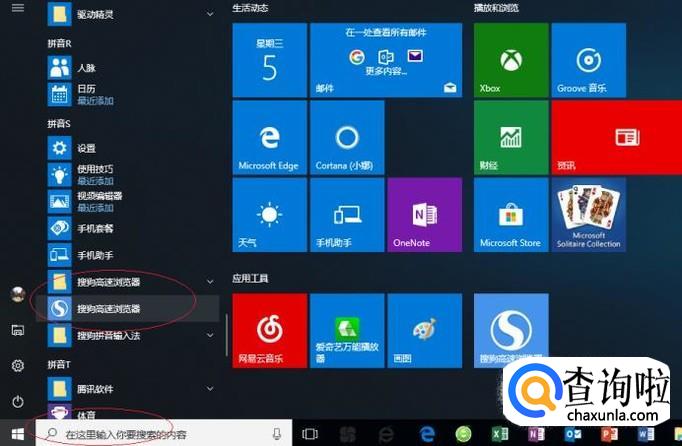Open 手机套餐 in the app list
The width and height of the screenshot is (682, 446).
133,228
